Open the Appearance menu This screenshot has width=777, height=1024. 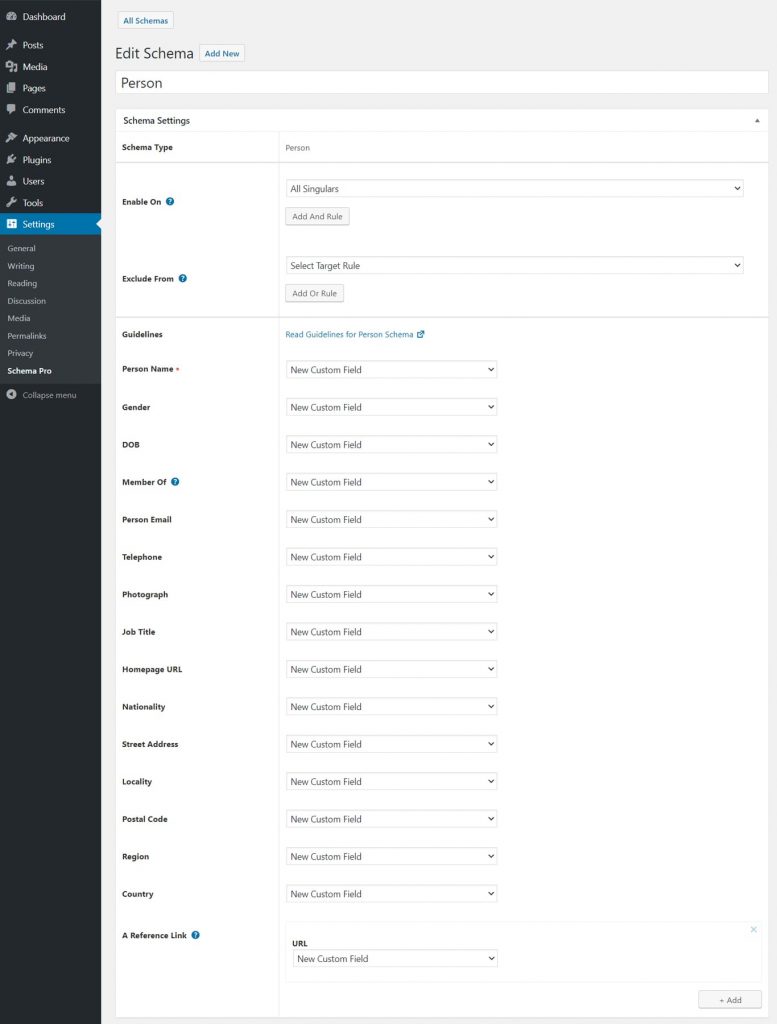pyautogui.click(x=45, y=138)
